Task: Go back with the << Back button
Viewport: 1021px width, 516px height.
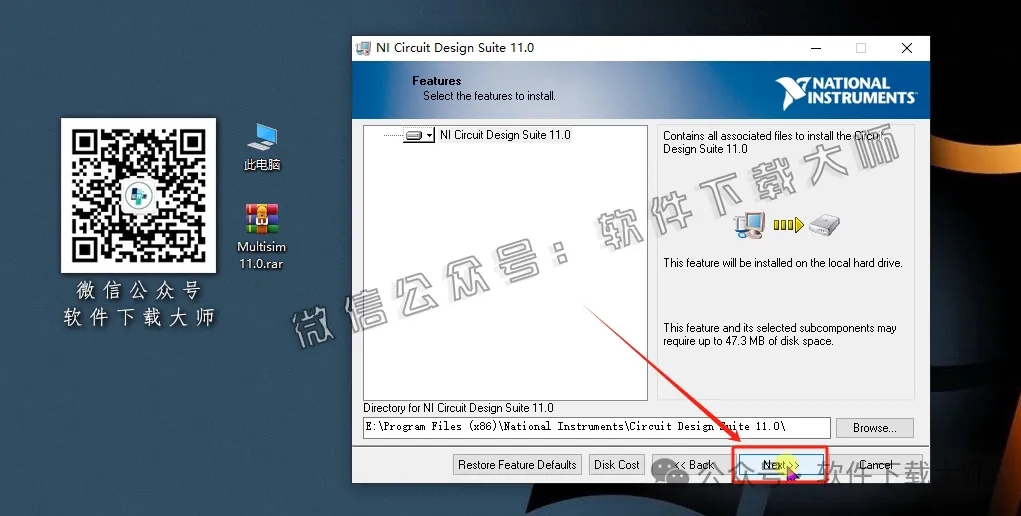Action: point(693,465)
